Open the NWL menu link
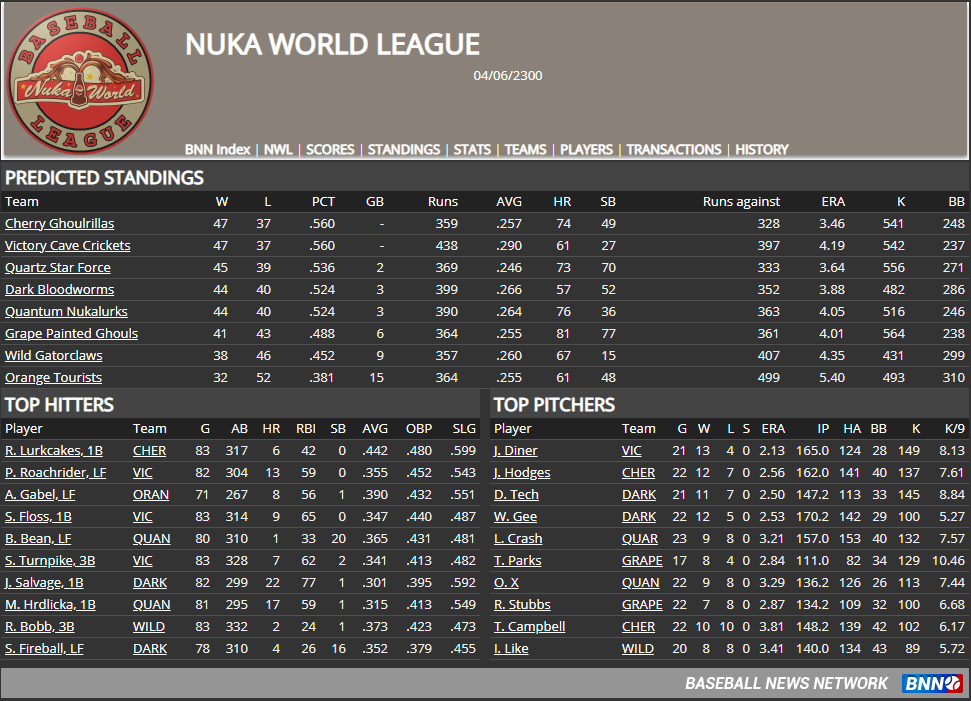 [x=278, y=149]
